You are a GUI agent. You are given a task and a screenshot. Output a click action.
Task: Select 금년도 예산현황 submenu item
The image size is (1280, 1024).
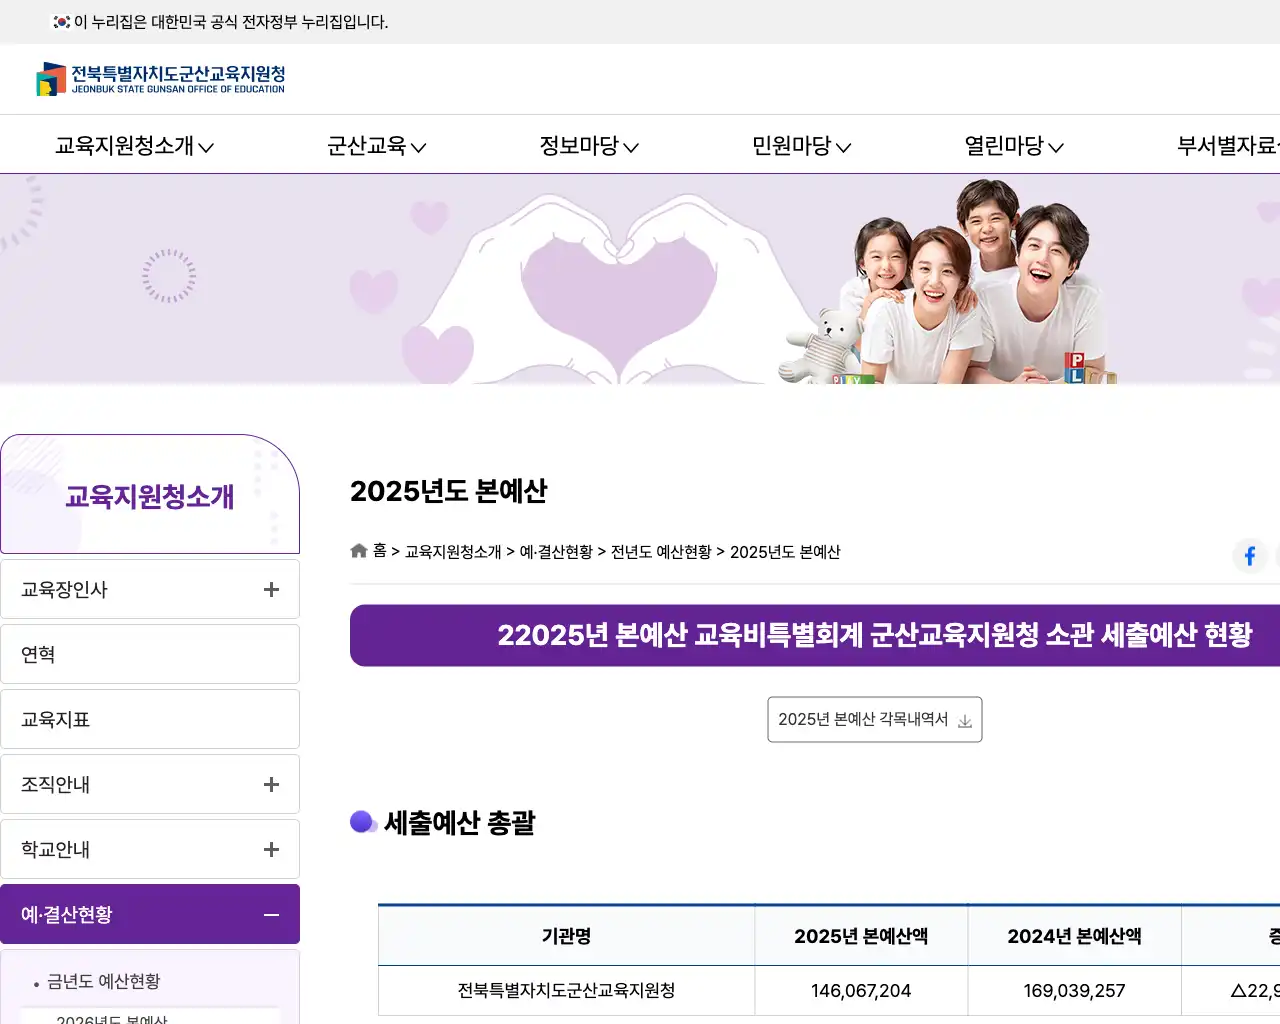104,981
